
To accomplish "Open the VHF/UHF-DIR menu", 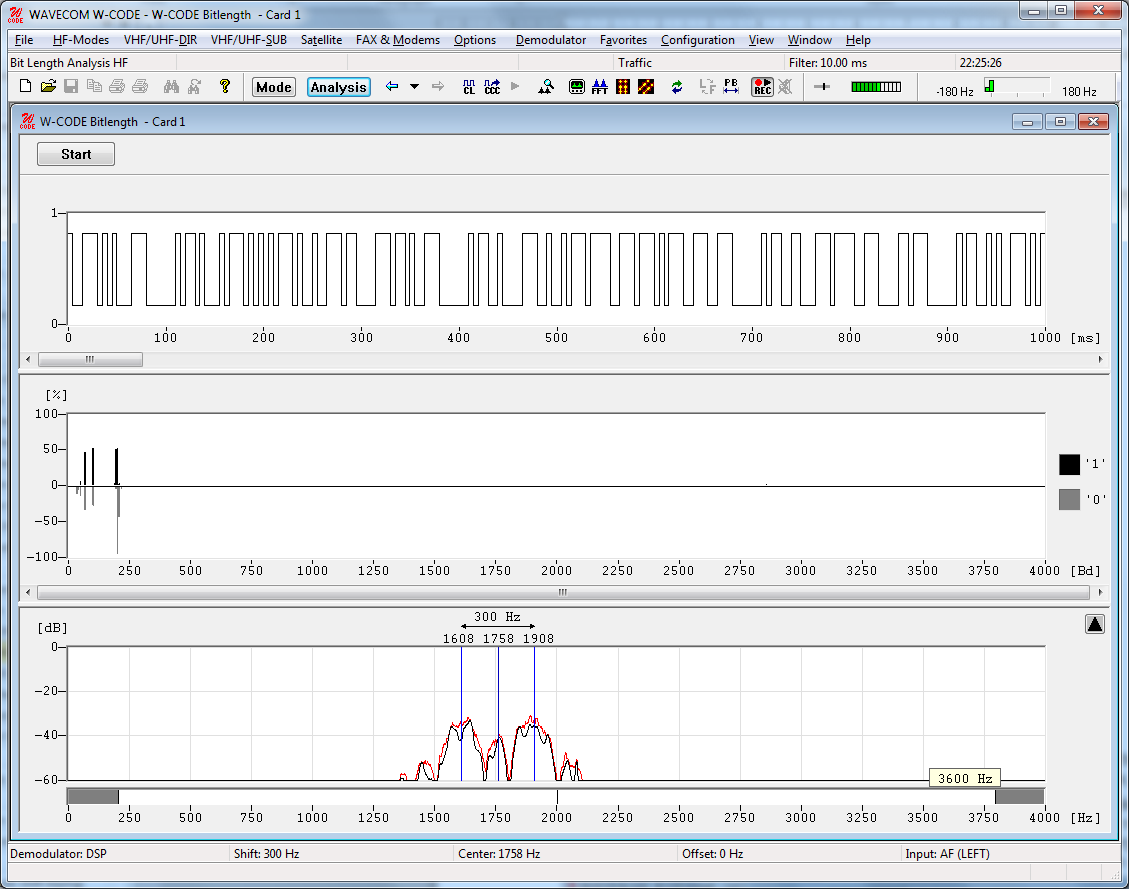I will 161,40.
